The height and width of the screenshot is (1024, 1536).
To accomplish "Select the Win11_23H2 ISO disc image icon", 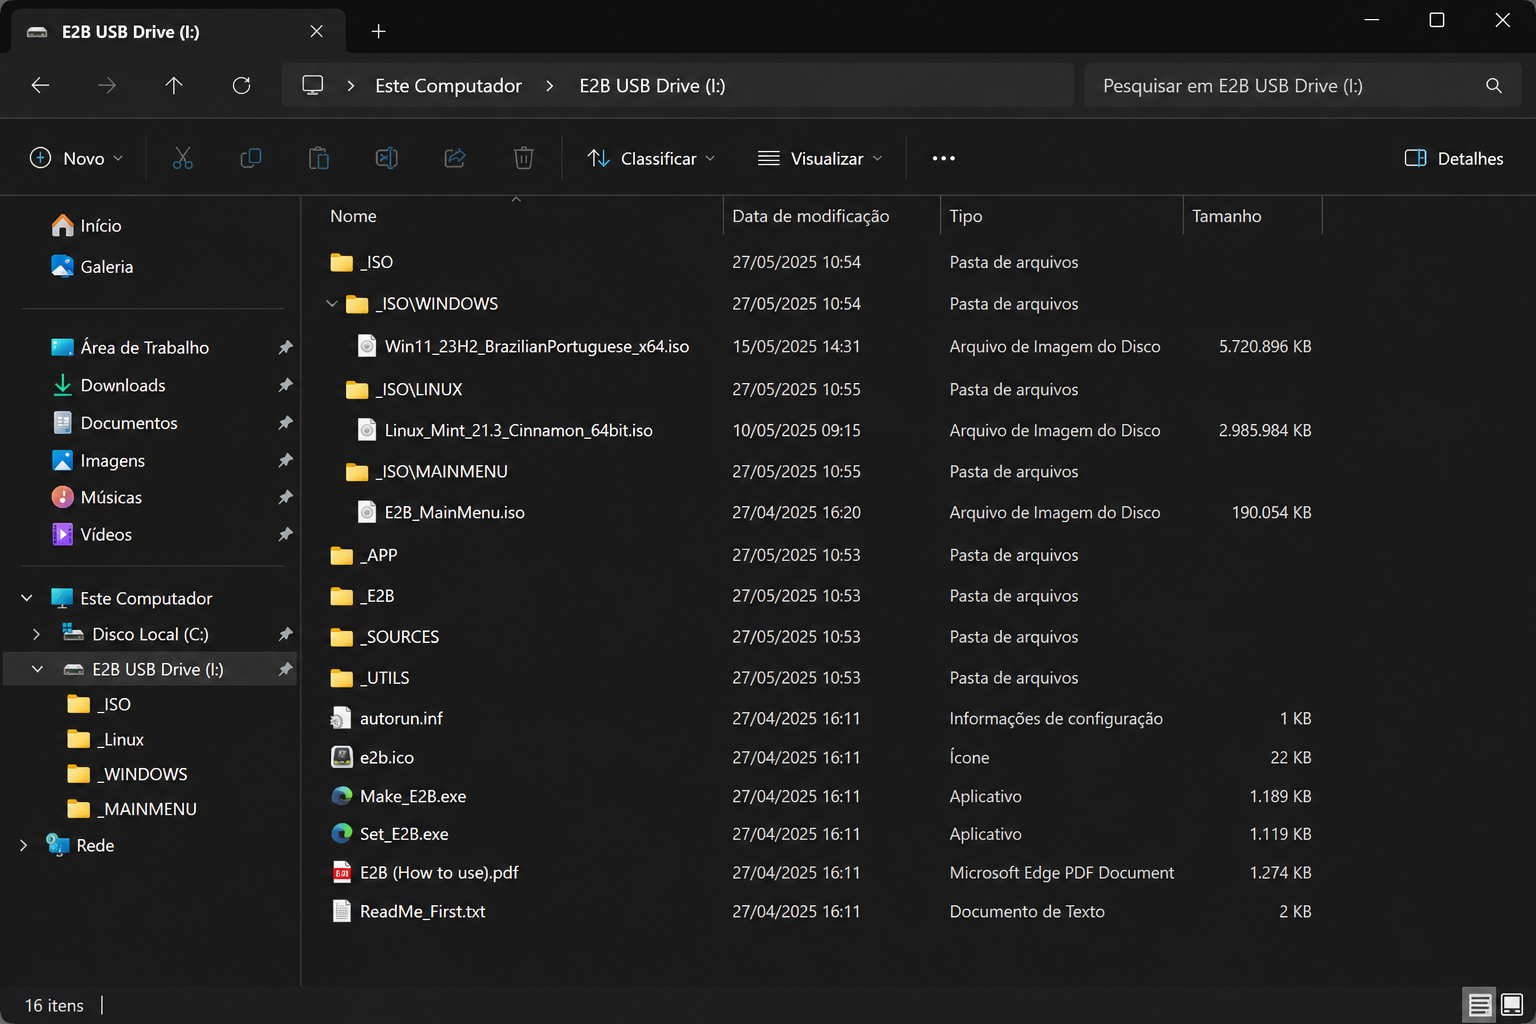I will pos(367,346).
